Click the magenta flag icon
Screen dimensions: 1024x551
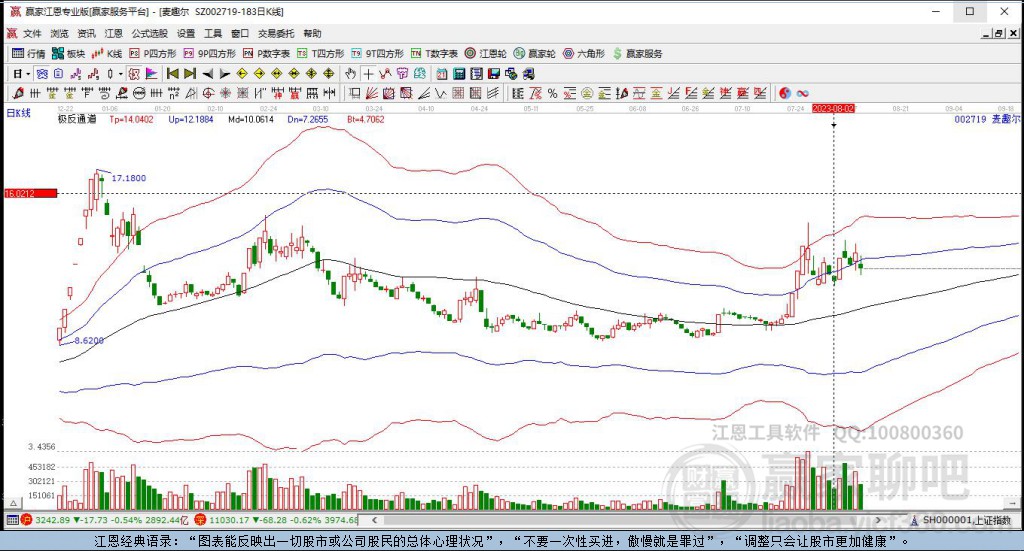pyautogui.click(x=152, y=74)
